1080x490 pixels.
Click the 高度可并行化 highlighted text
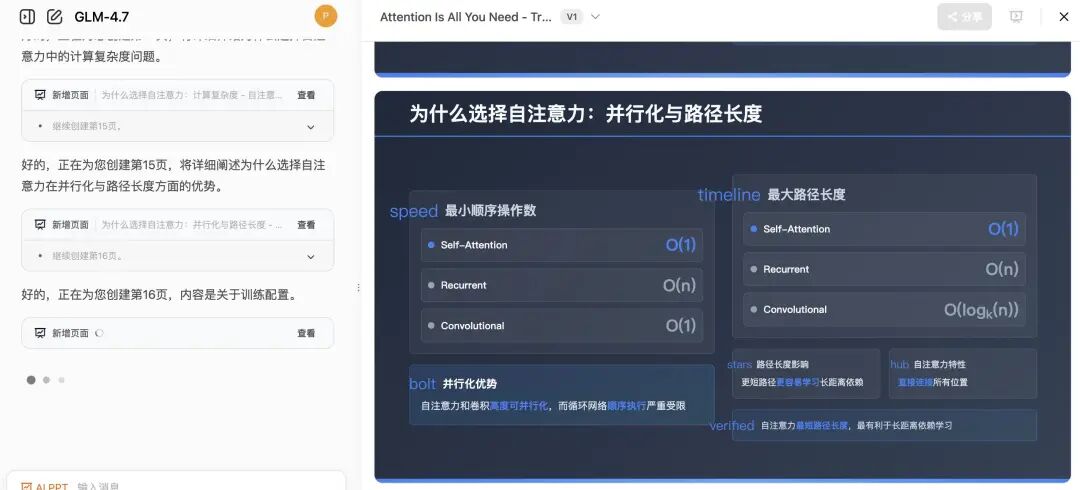click(x=519, y=406)
